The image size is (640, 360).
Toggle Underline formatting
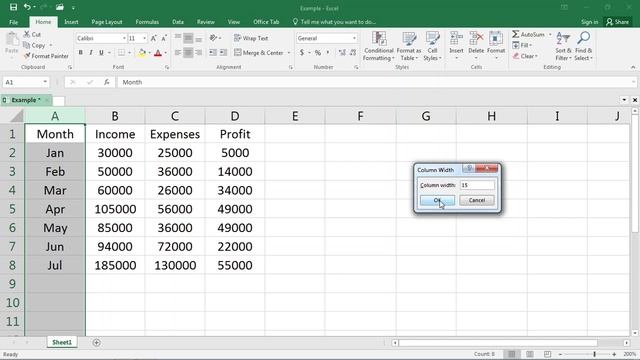[x=101, y=53]
